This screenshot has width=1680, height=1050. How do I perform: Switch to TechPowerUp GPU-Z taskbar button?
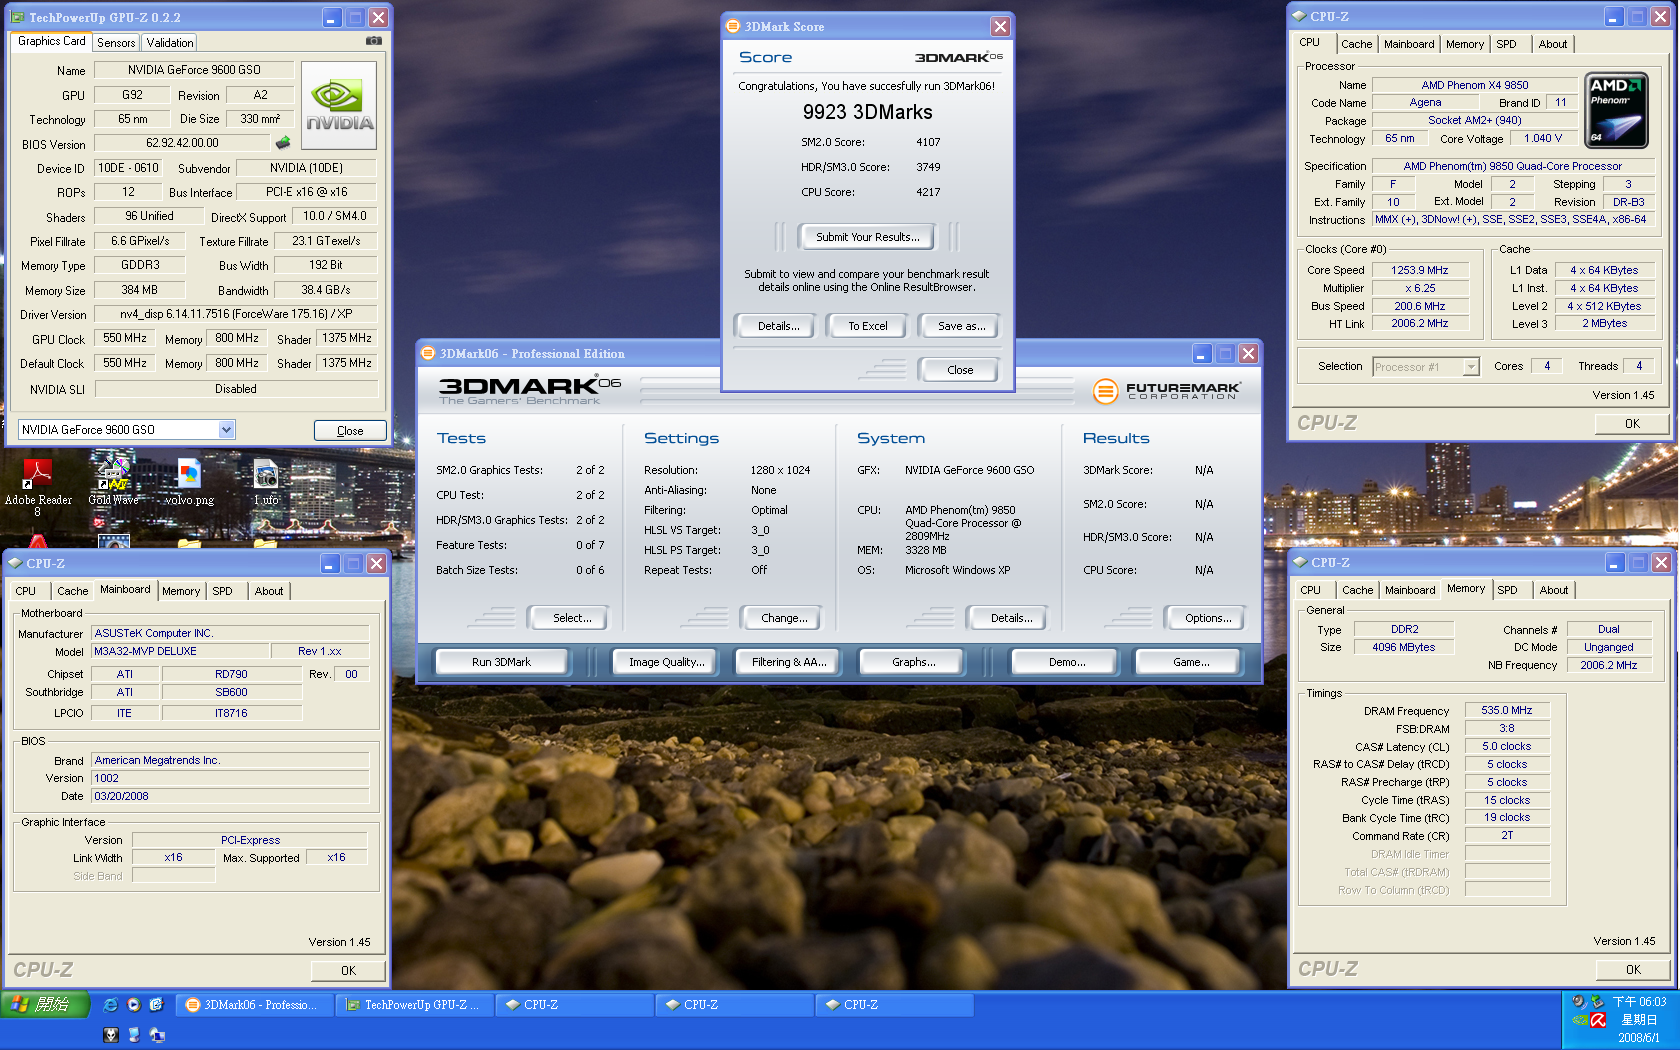(416, 1005)
